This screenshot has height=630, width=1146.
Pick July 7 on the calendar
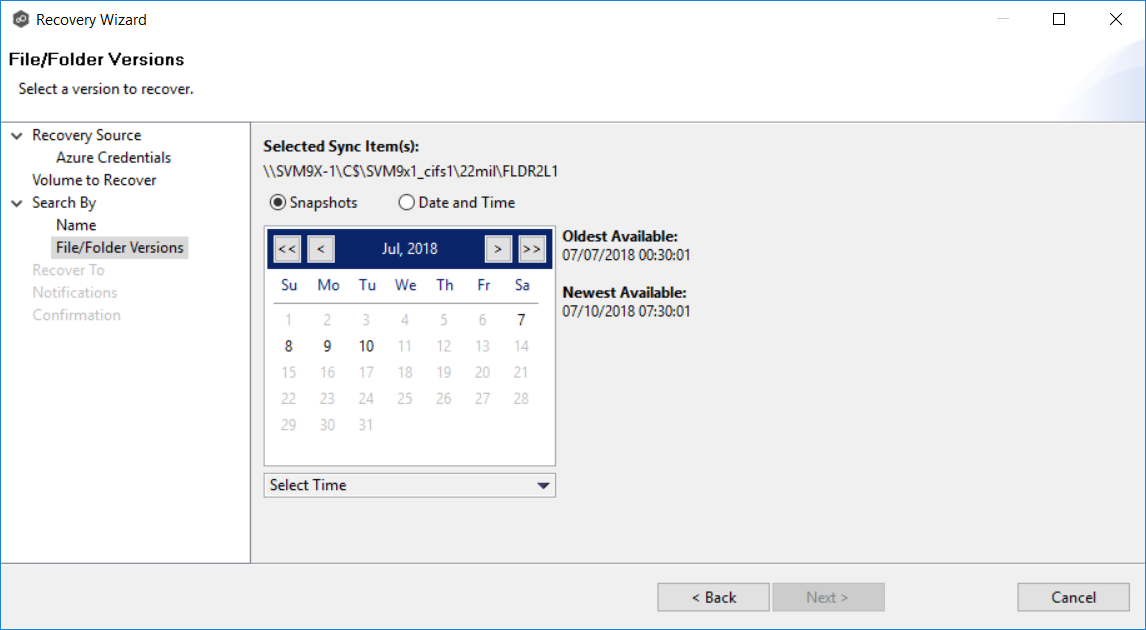coord(521,320)
